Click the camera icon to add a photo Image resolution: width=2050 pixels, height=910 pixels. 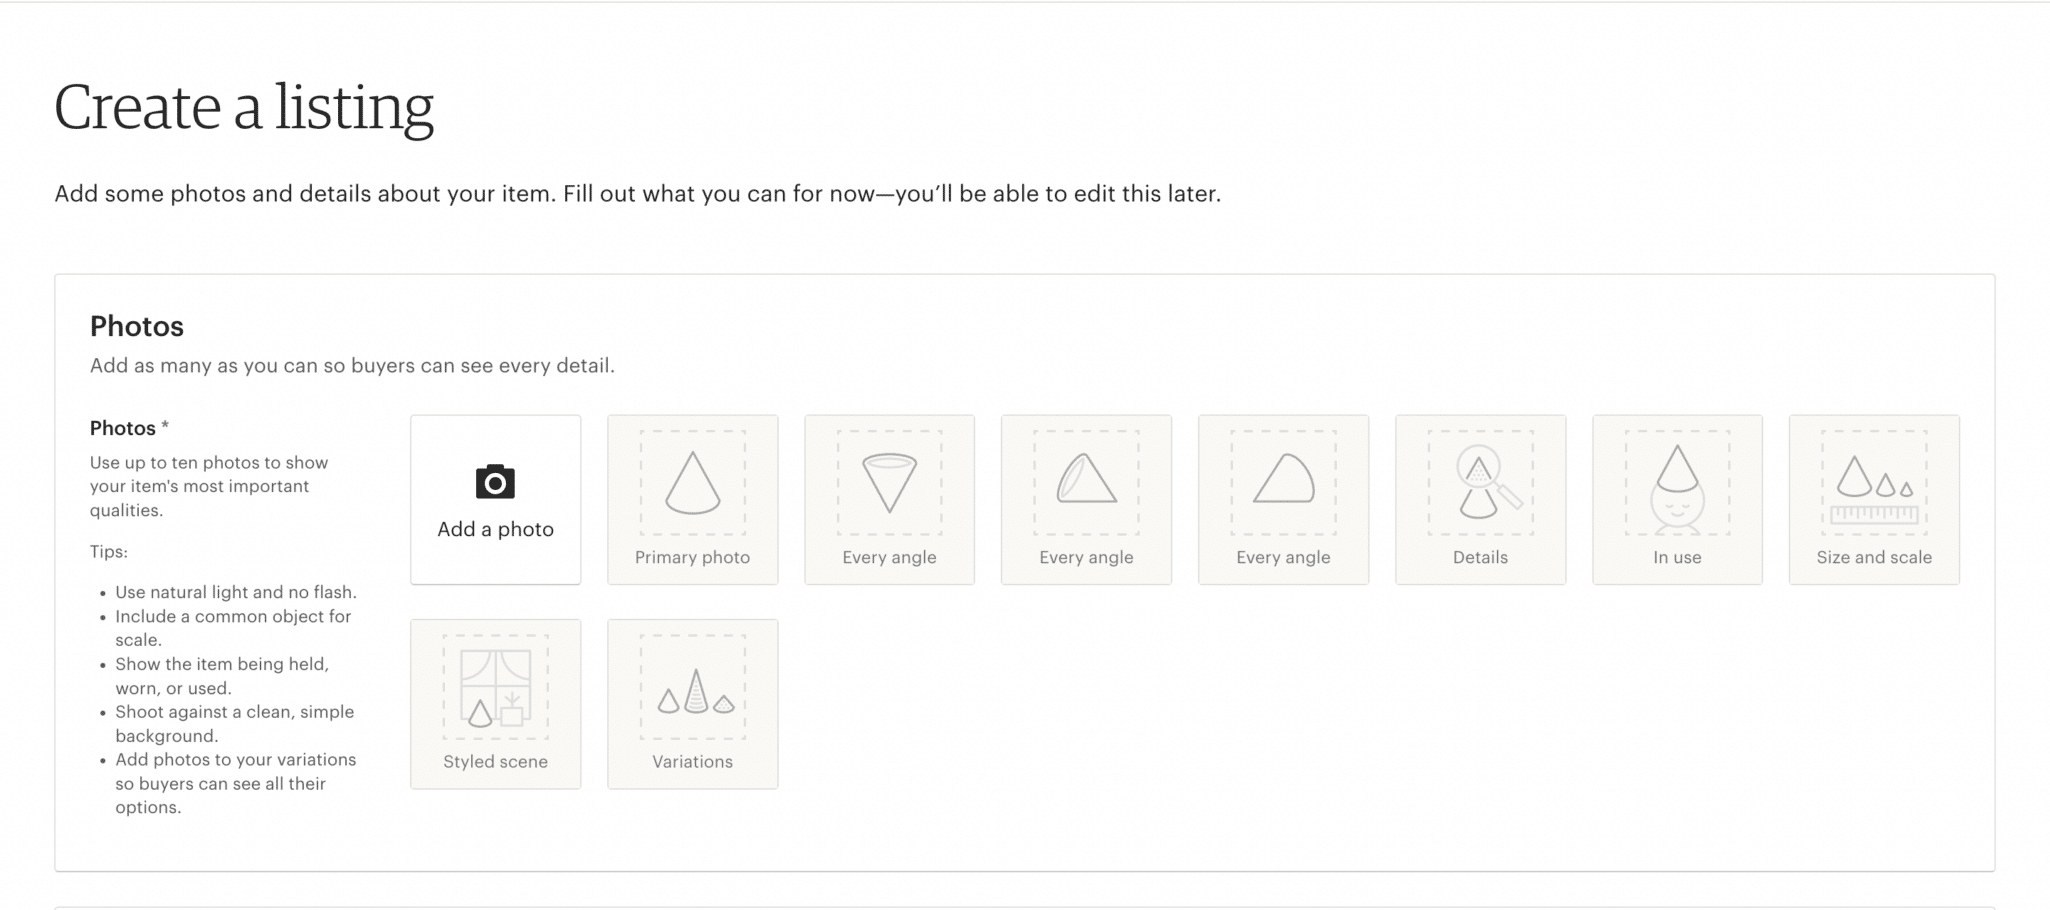(494, 483)
